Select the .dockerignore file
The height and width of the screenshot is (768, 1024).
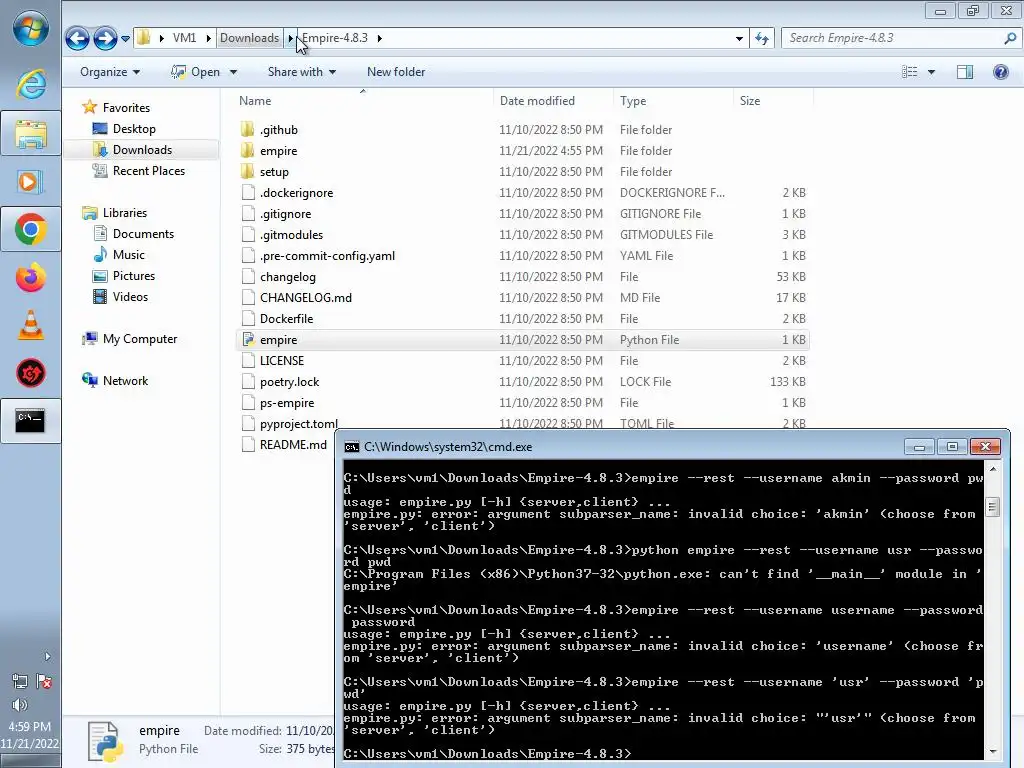click(x=296, y=193)
